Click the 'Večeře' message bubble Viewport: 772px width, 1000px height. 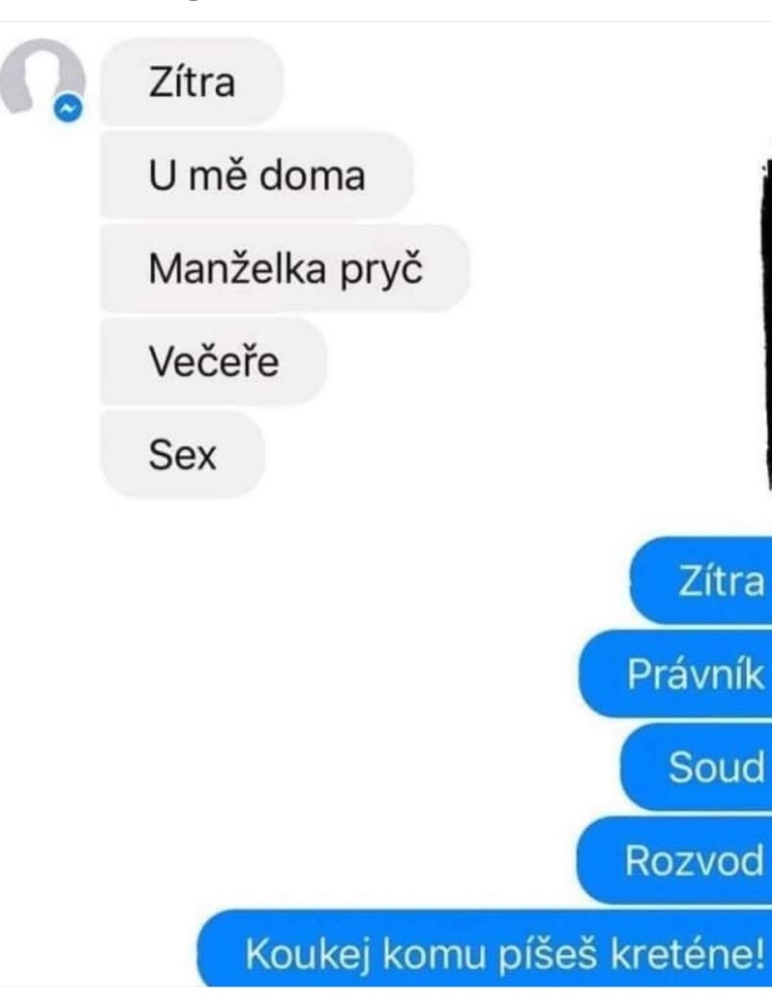(x=214, y=361)
